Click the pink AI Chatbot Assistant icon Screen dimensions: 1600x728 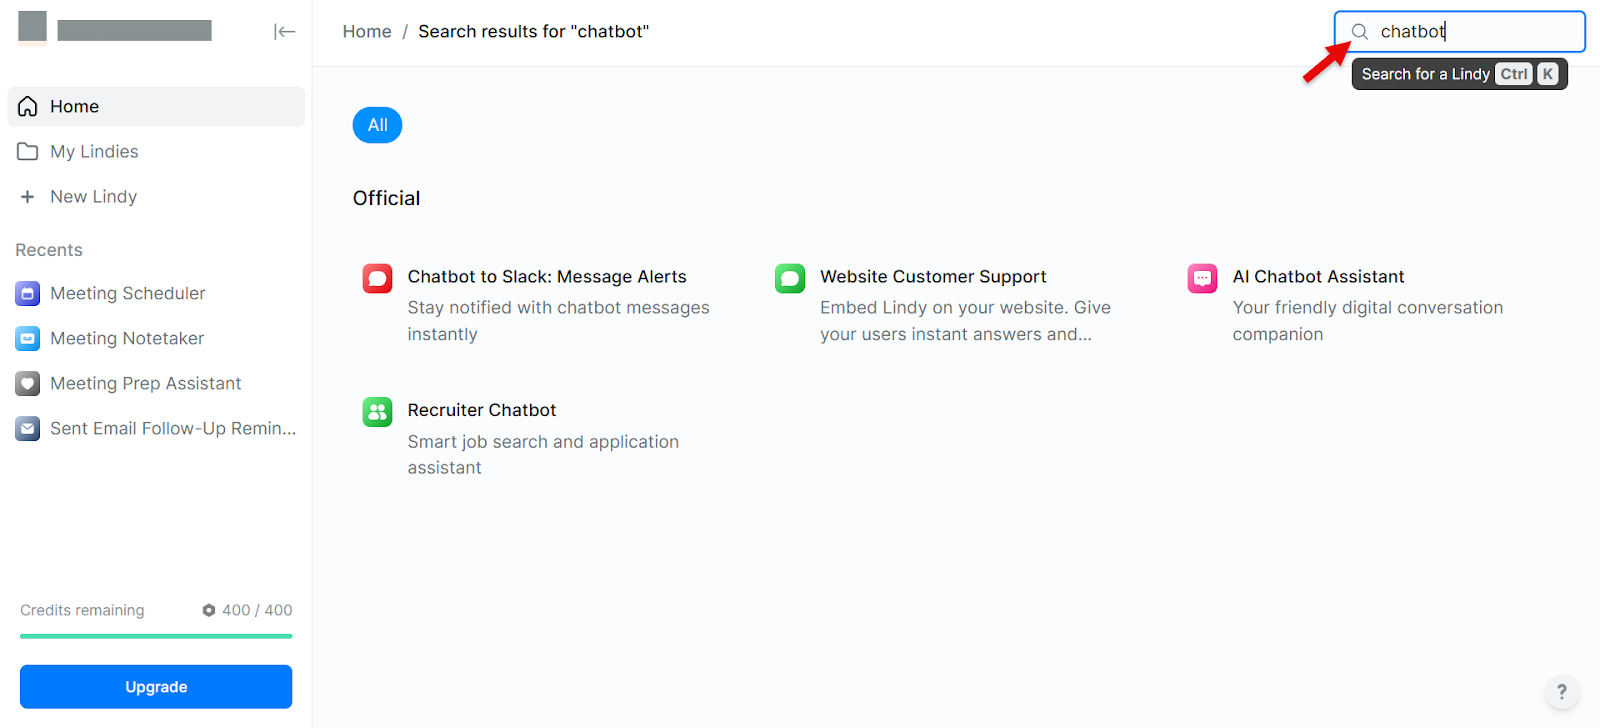[x=1202, y=278]
